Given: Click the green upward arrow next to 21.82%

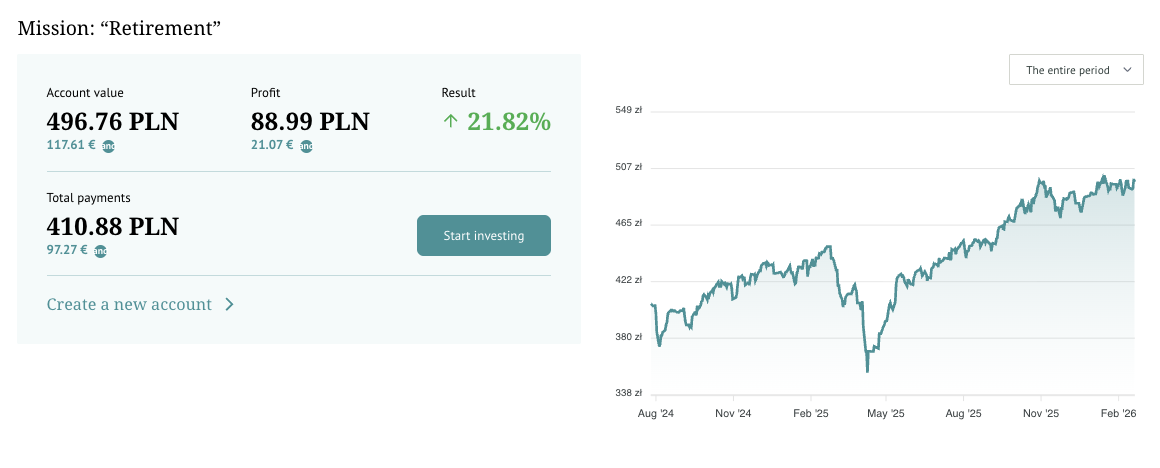Looking at the screenshot, I should click(x=450, y=122).
